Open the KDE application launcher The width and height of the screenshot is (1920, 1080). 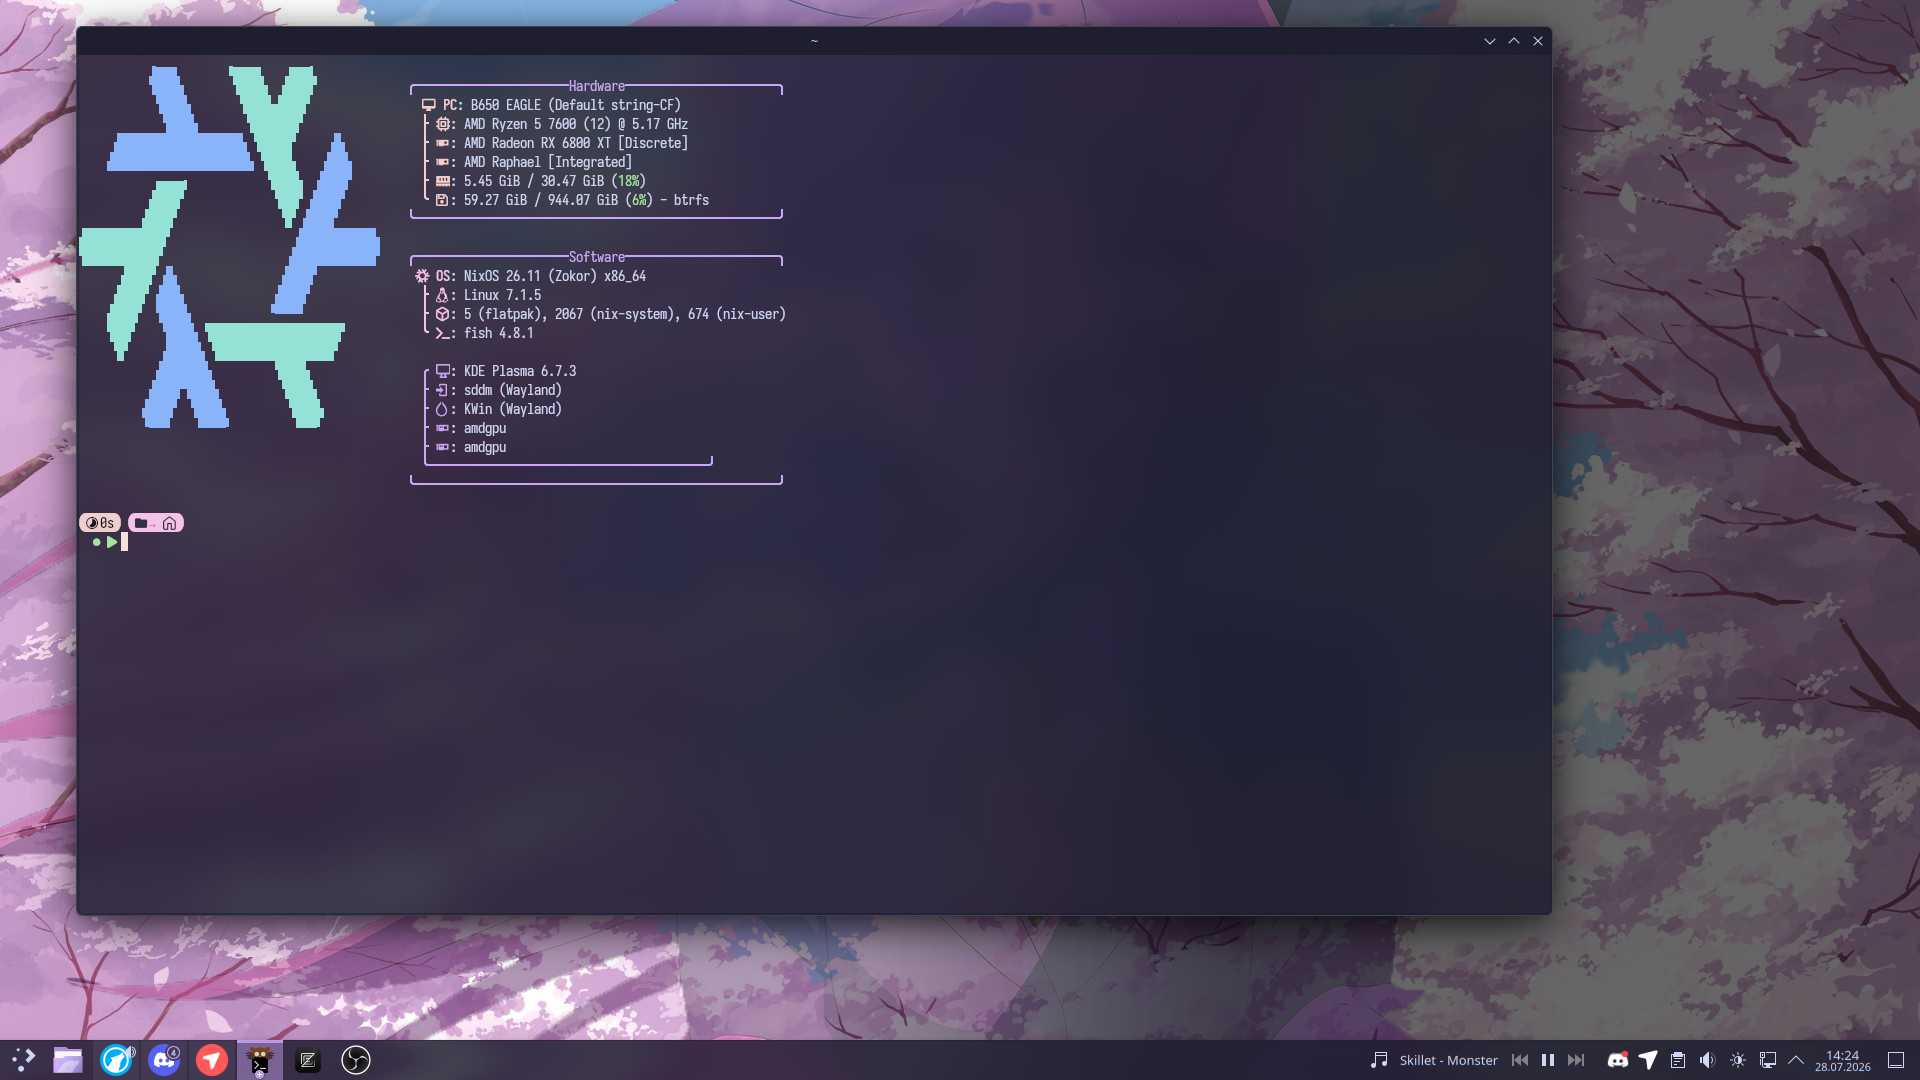[23, 1060]
